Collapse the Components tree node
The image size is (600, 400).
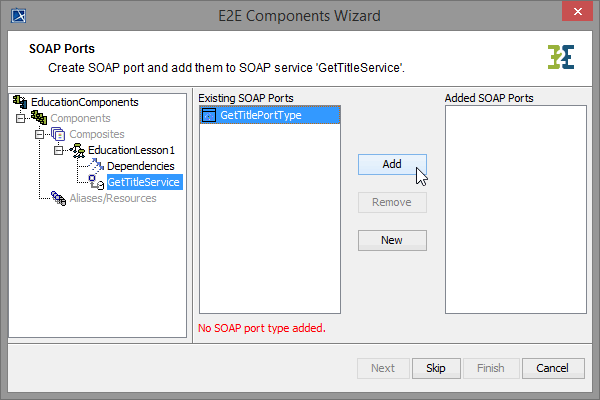[x=20, y=118]
